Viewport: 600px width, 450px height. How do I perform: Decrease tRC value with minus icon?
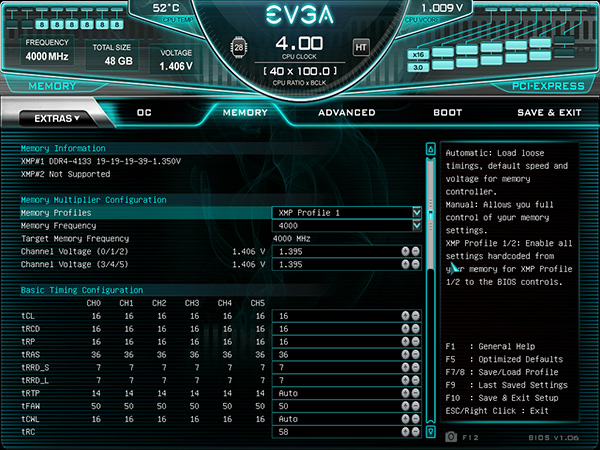pyautogui.click(x=416, y=432)
